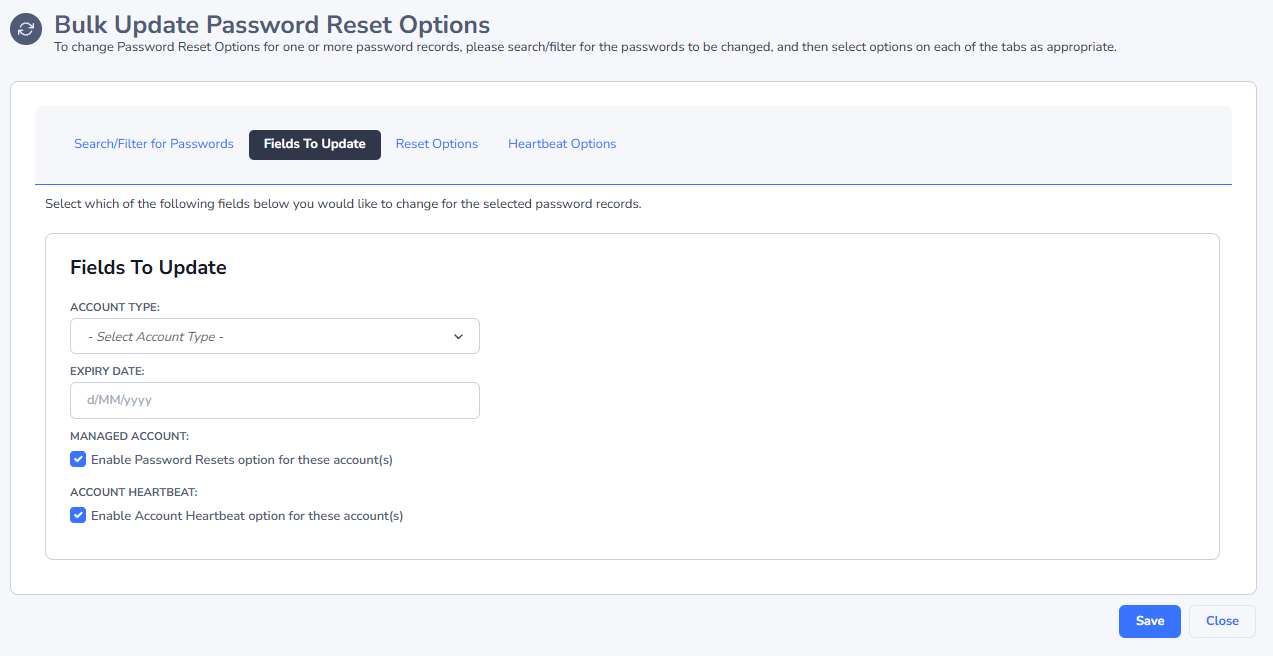The width and height of the screenshot is (1273, 656).
Task: Click the 'Enable Account Heartbeat option' label text
Action: (x=246, y=516)
